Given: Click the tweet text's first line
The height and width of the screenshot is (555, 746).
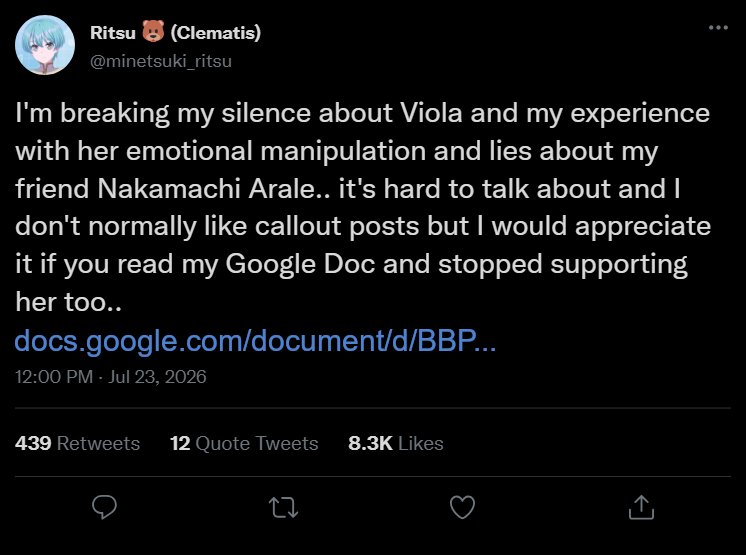Looking at the screenshot, I should (363, 113).
